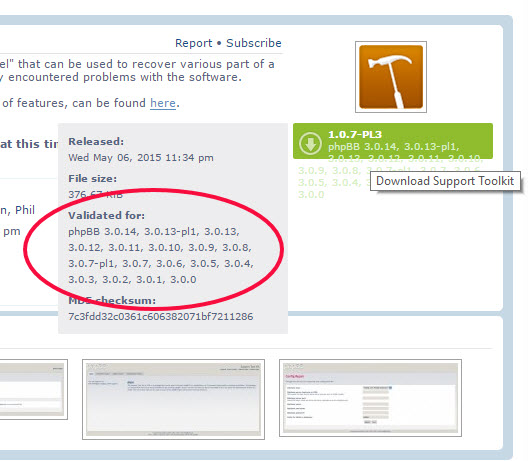Open the right Config Repair screenshot thumbnail
528x461 pixels.
(370, 398)
